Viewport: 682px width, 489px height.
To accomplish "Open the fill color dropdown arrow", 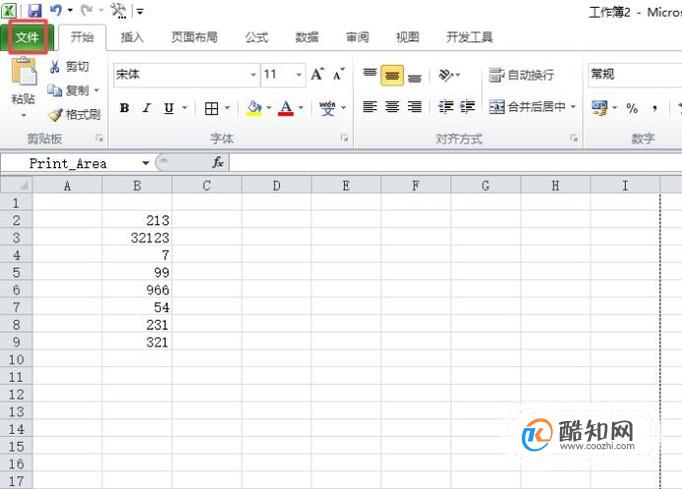I will click(x=268, y=107).
